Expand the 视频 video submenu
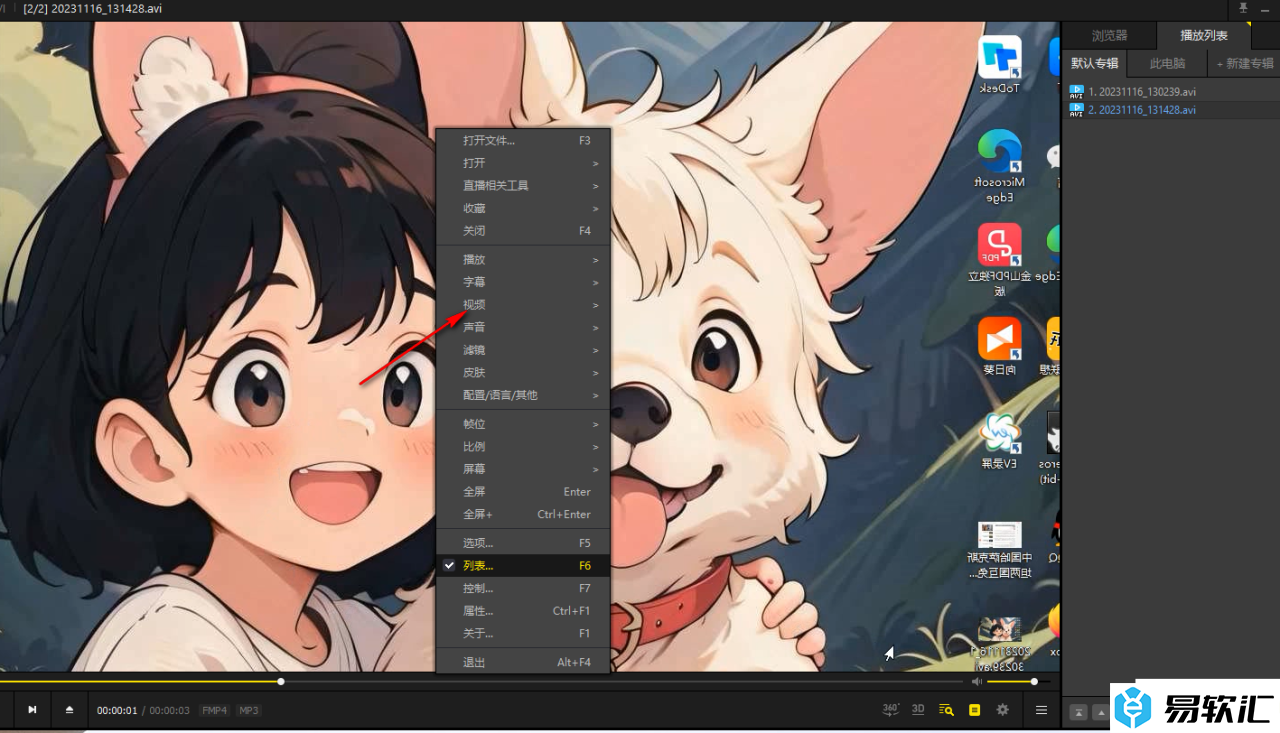 523,305
